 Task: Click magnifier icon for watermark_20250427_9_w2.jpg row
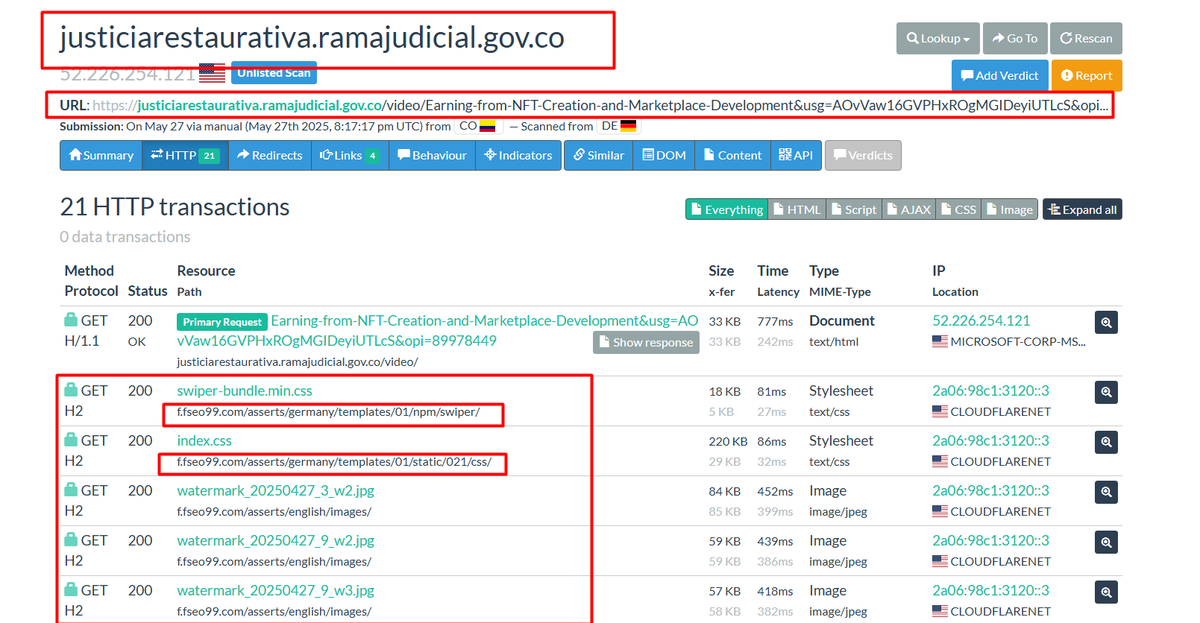tap(1106, 543)
